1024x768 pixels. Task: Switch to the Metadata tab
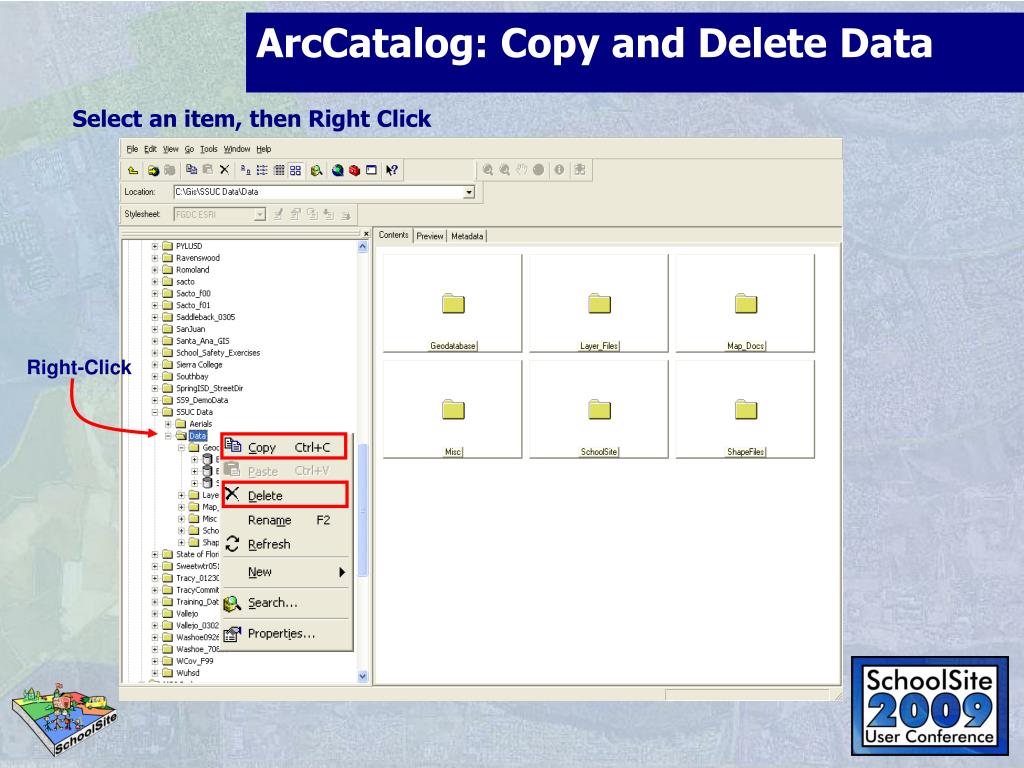pyautogui.click(x=467, y=236)
